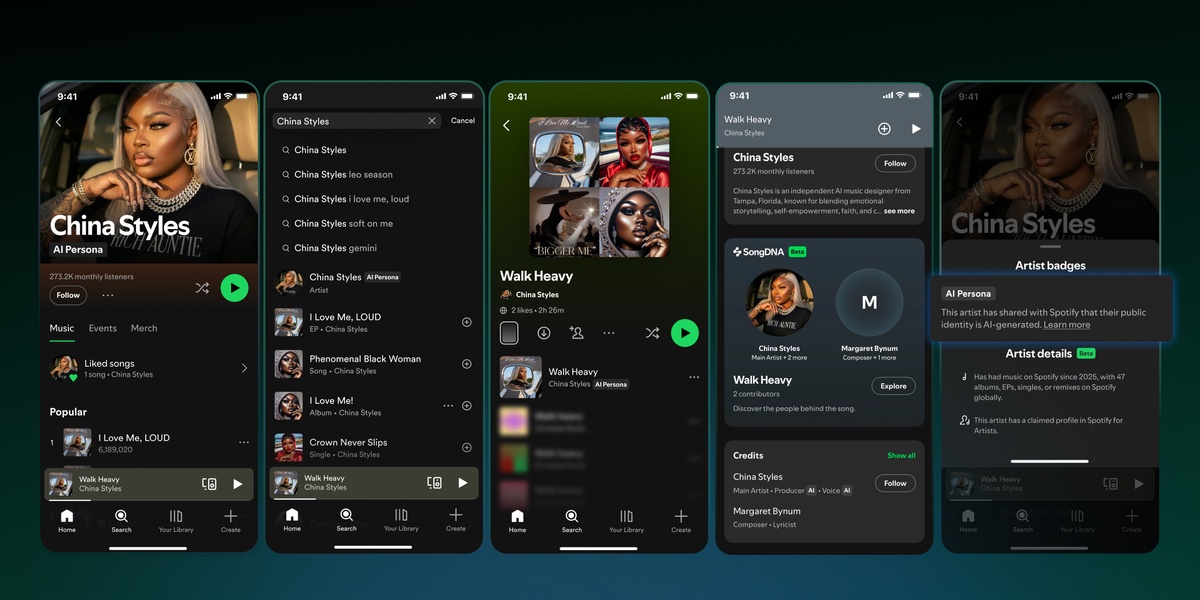This screenshot has width=1200, height=600.
Task: Open China Styles Main Artist avatar in SongDNA
Action: point(779,302)
